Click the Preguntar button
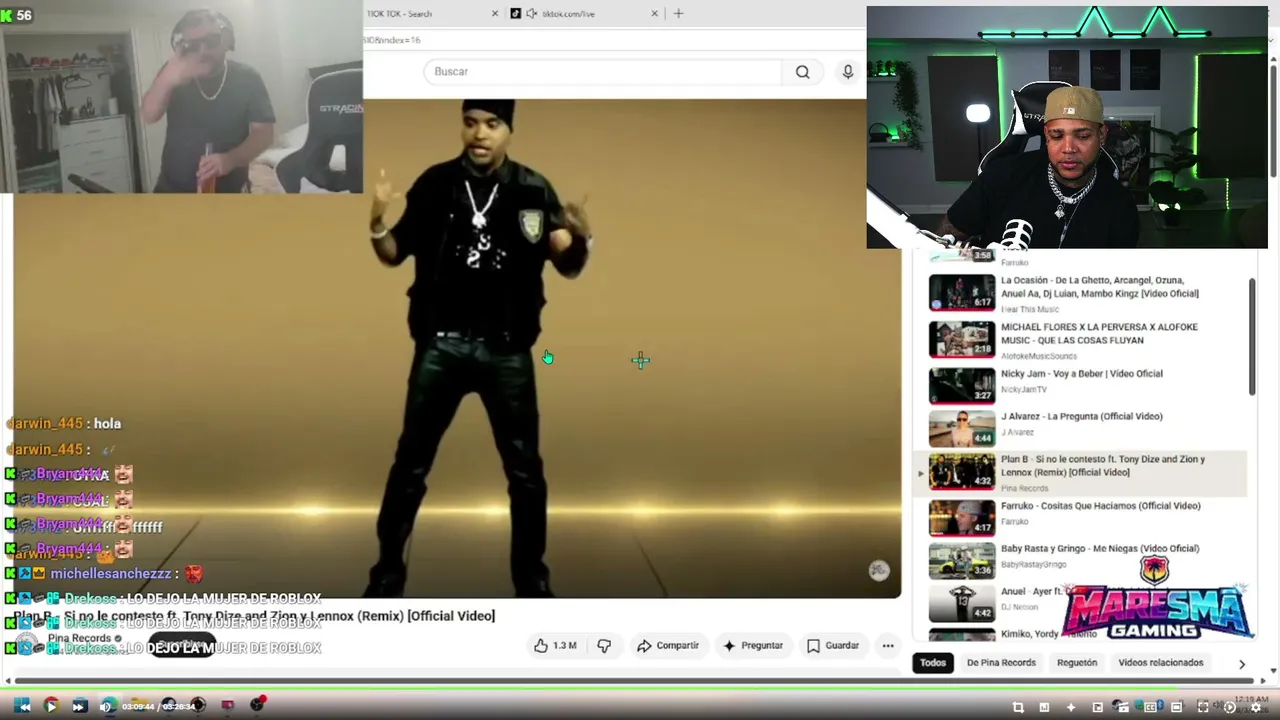Viewport: 1280px width, 720px height. [753, 646]
